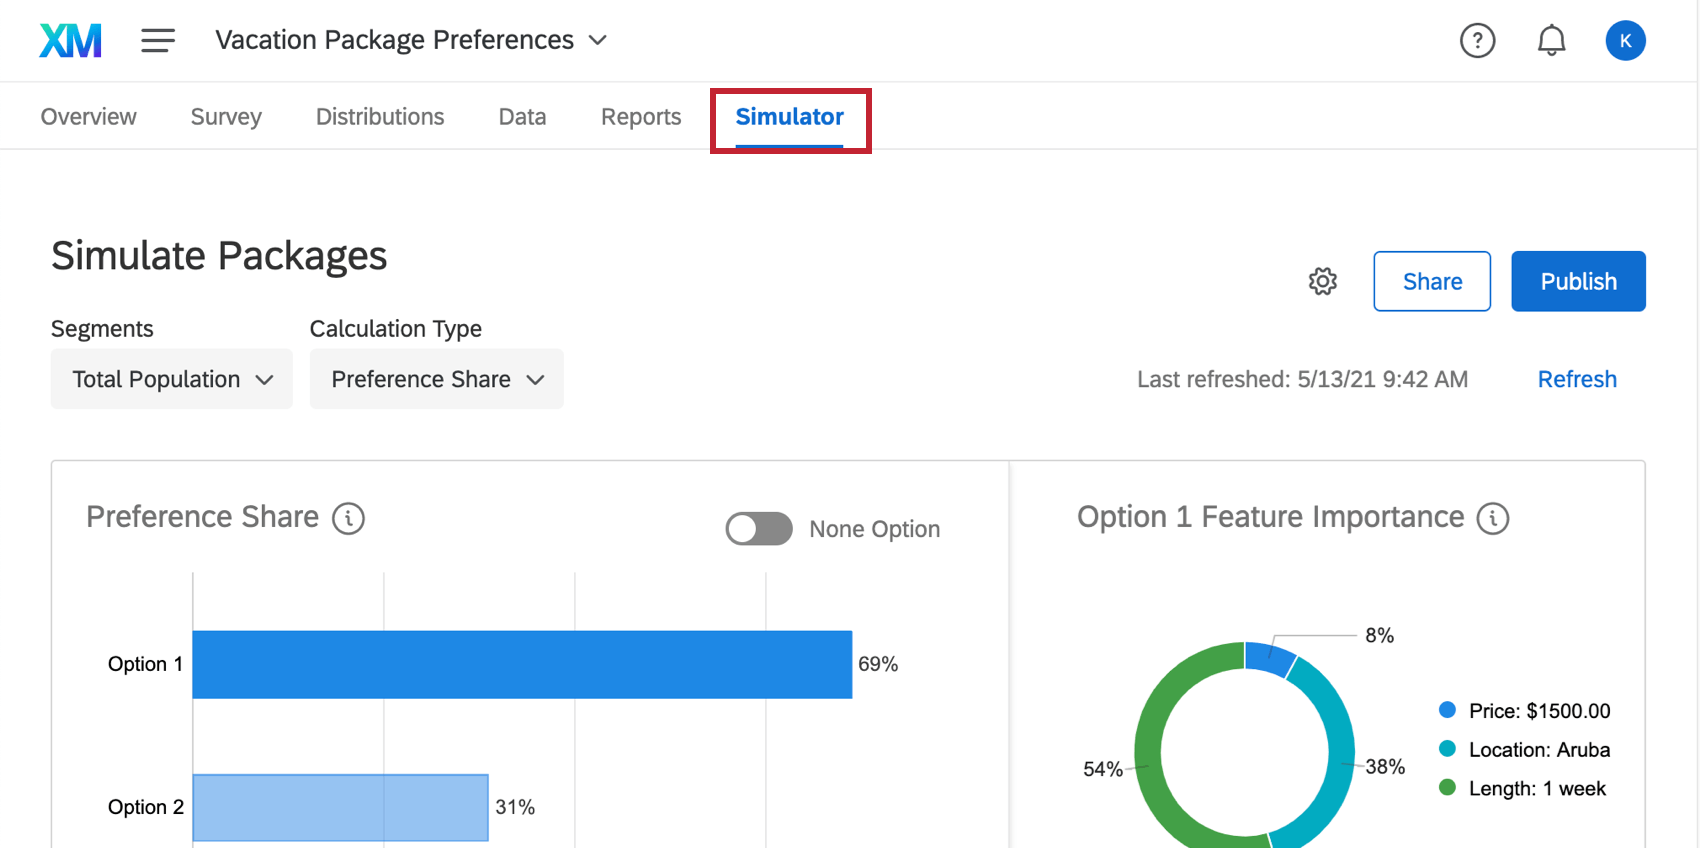Show Option 1 Feature Importance info icon
Image resolution: width=1700 pixels, height=848 pixels.
click(x=1493, y=518)
